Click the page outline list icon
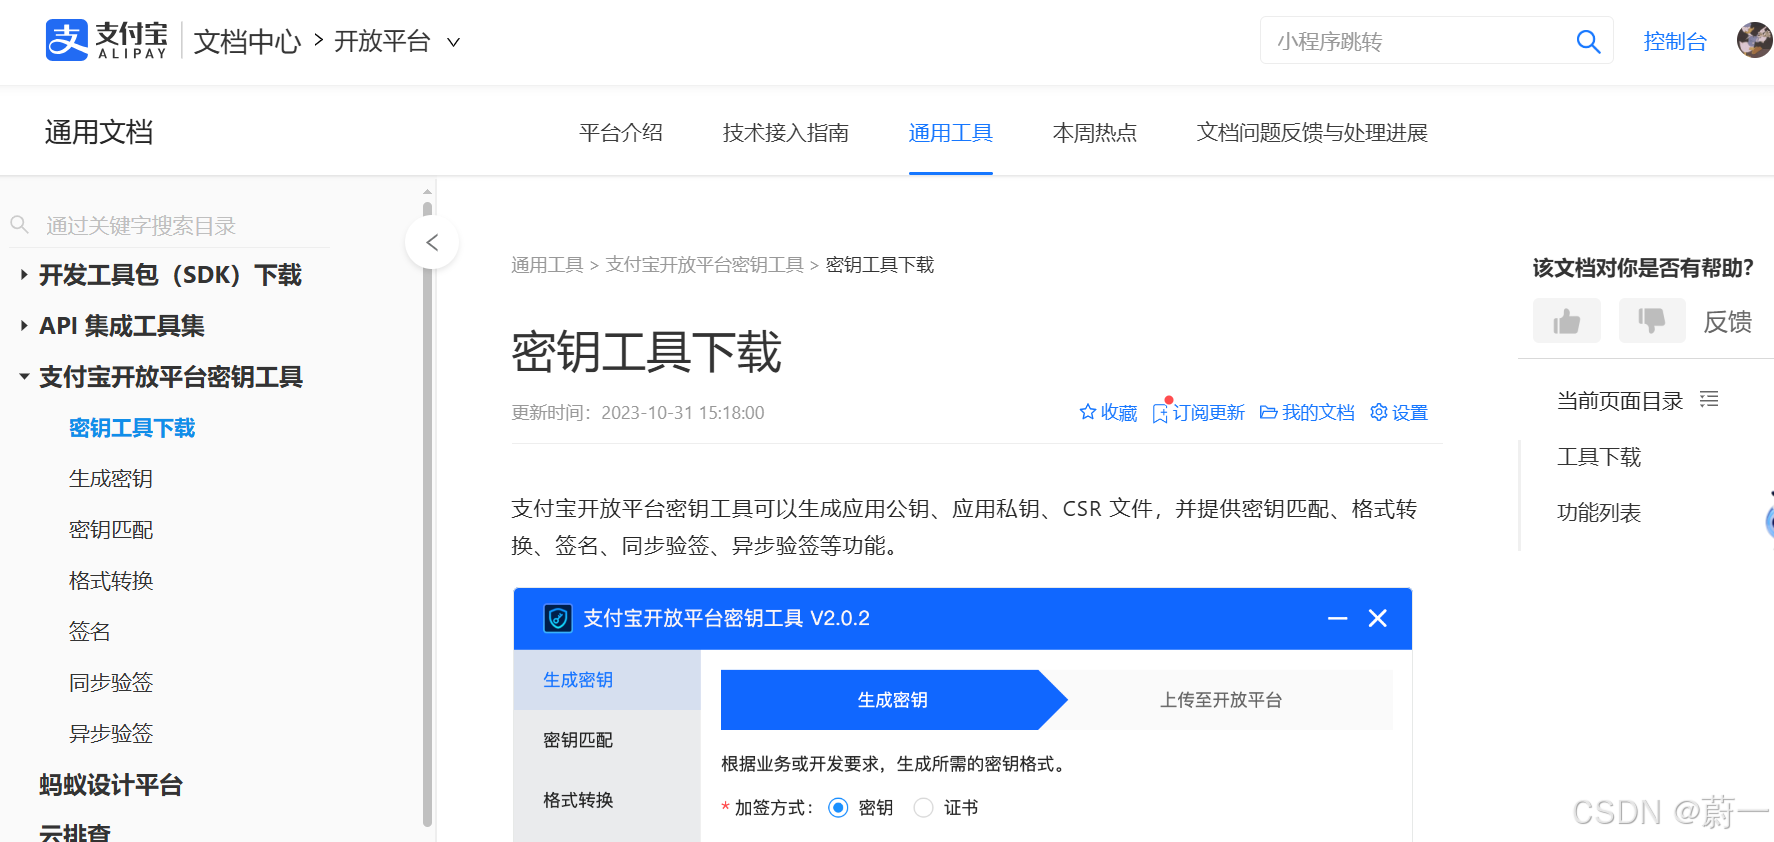1774x842 pixels. point(1709,400)
